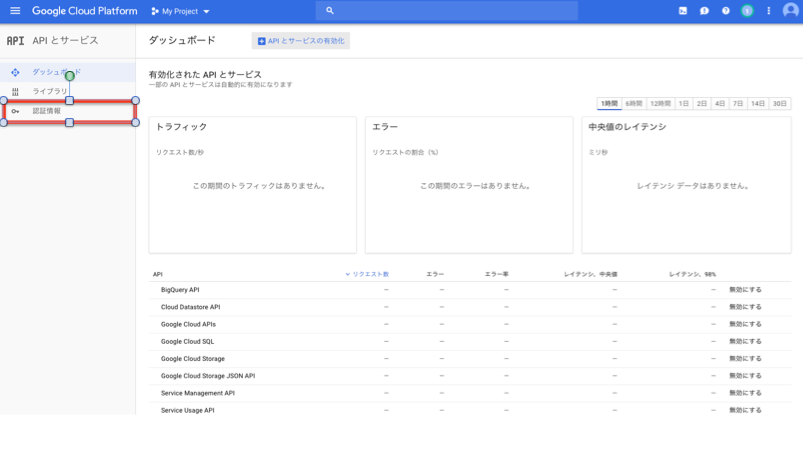
Task: Click 無効にする for Cloud Storage JSON API
Action: click(x=745, y=376)
